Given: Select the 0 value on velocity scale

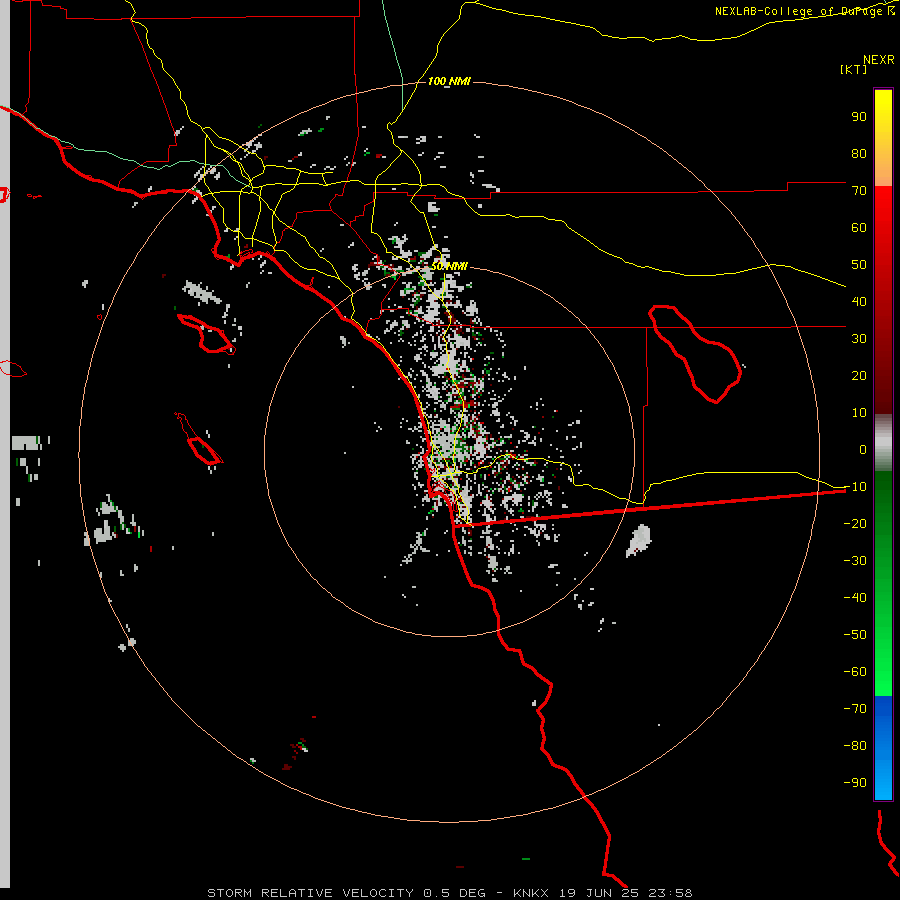Looking at the screenshot, I should 863,450.
